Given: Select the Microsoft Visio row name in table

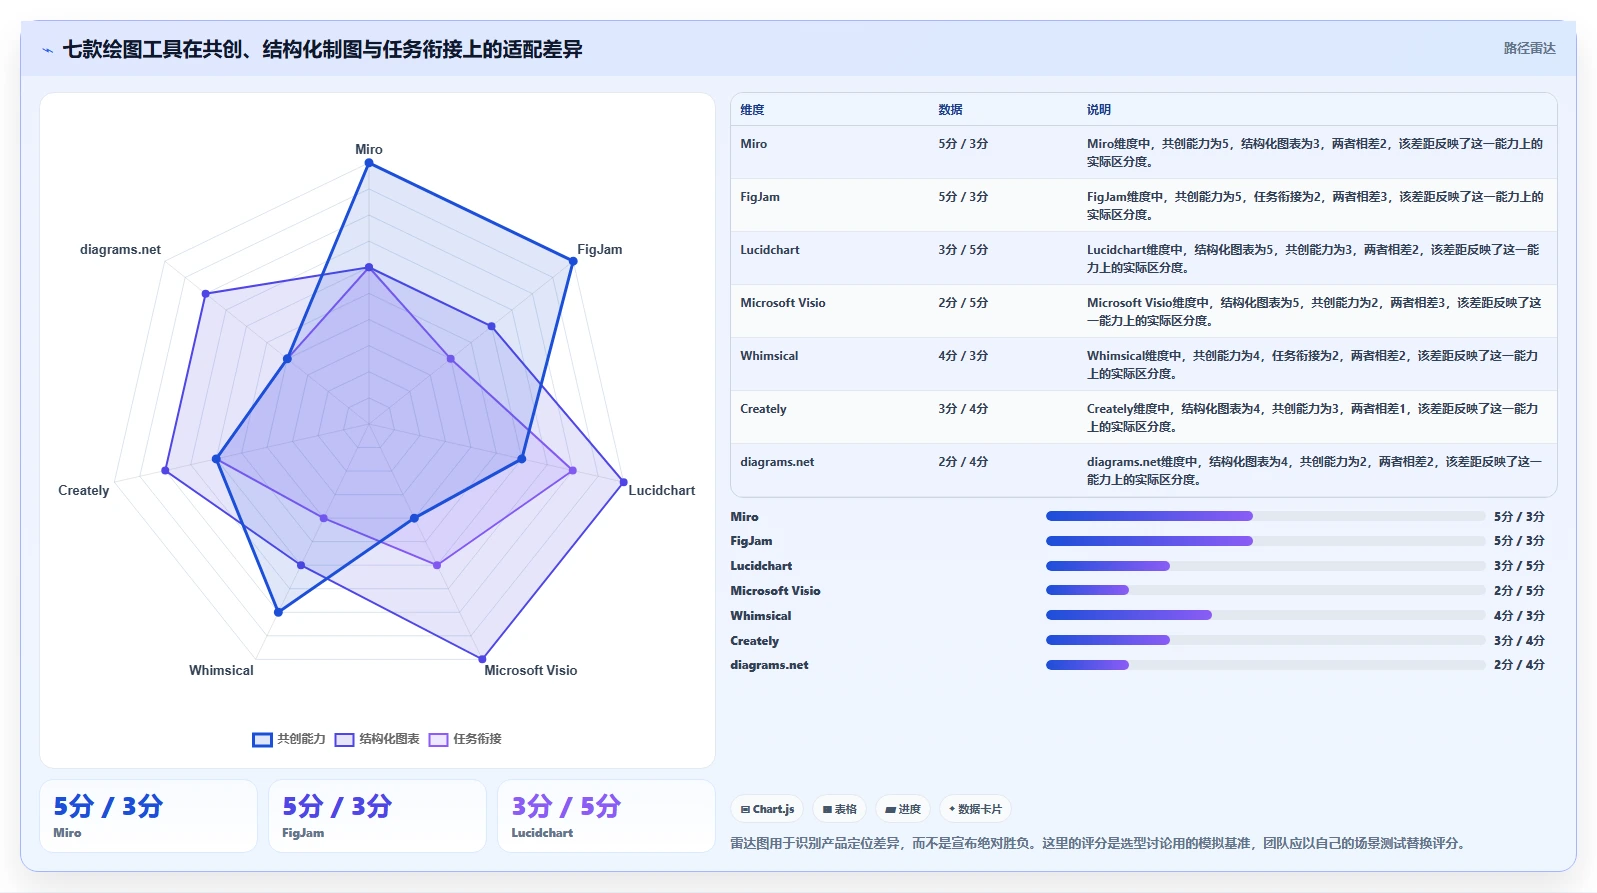Looking at the screenshot, I should (x=783, y=303).
